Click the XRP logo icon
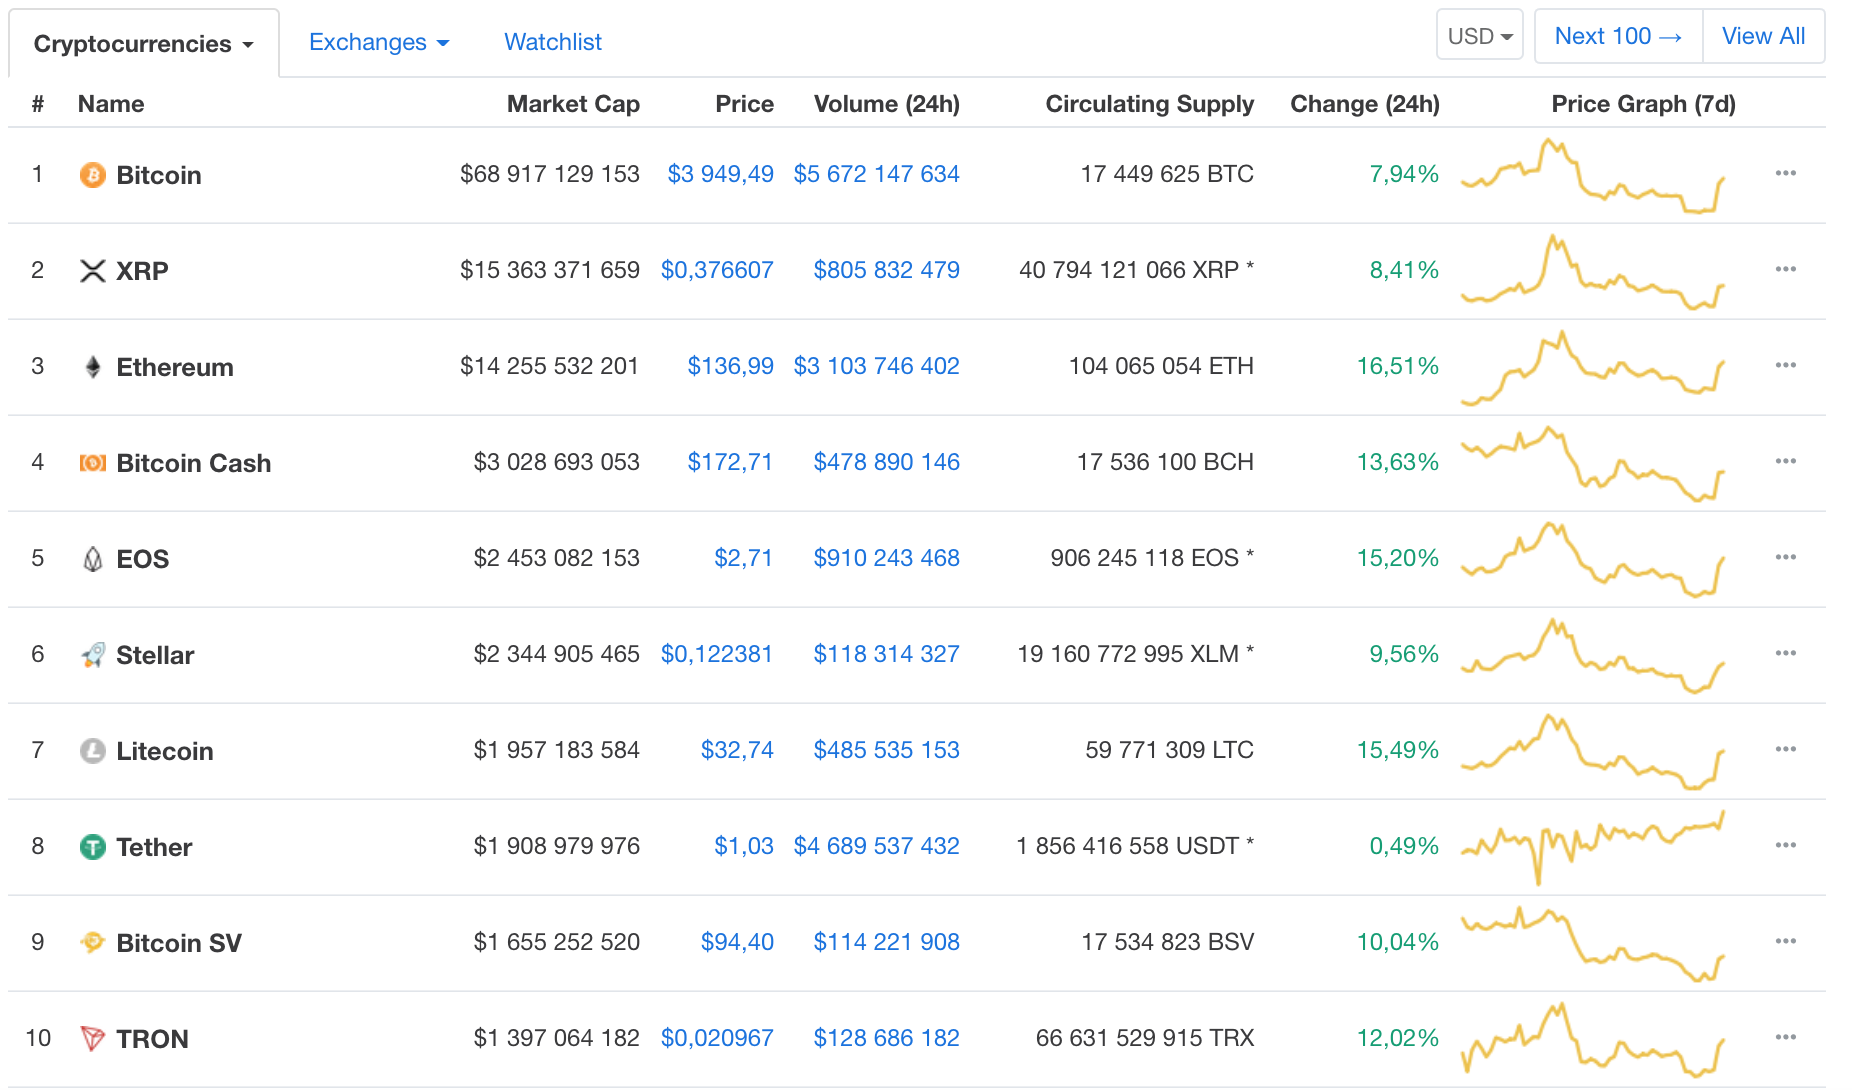The image size is (1852, 1090). coord(92,271)
